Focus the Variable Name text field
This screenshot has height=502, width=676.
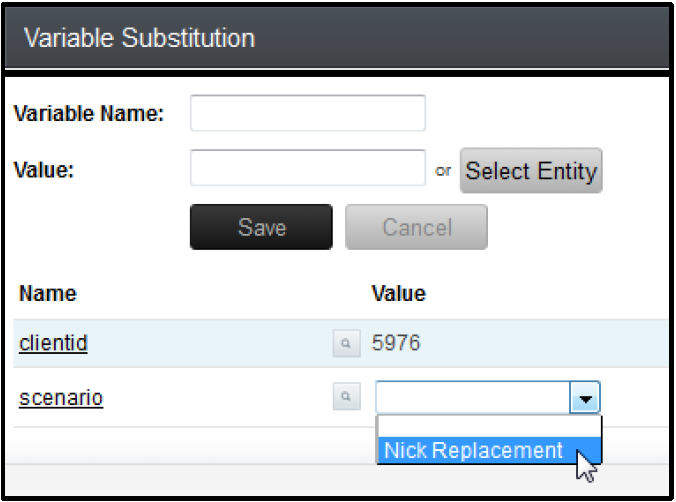tap(307, 113)
